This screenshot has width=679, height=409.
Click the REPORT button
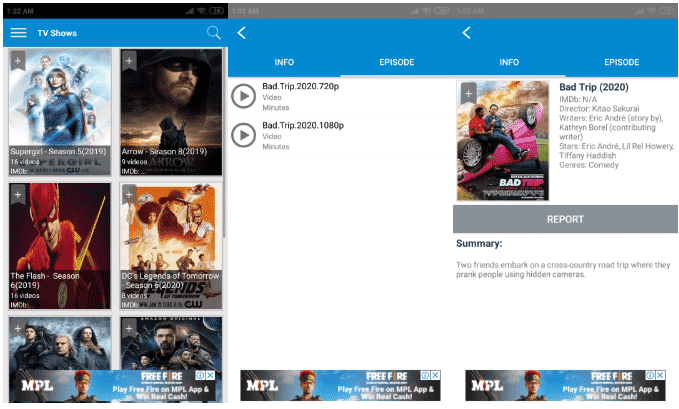(565, 219)
